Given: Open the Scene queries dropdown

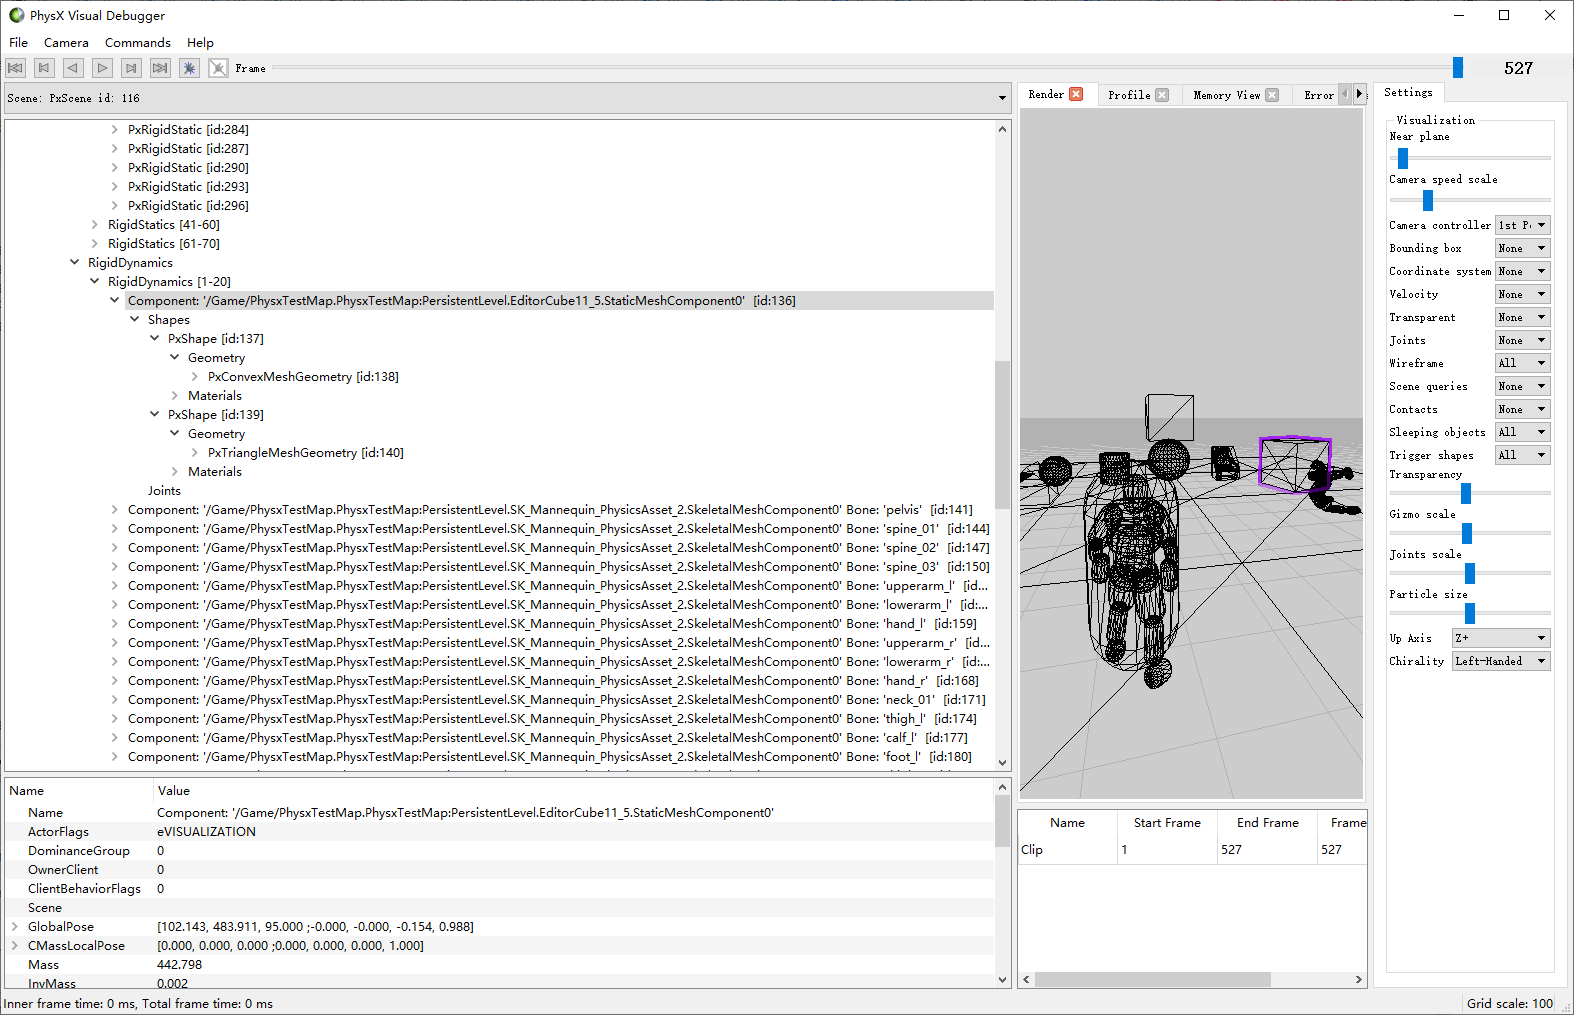Looking at the screenshot, I should pos(1522,386).
